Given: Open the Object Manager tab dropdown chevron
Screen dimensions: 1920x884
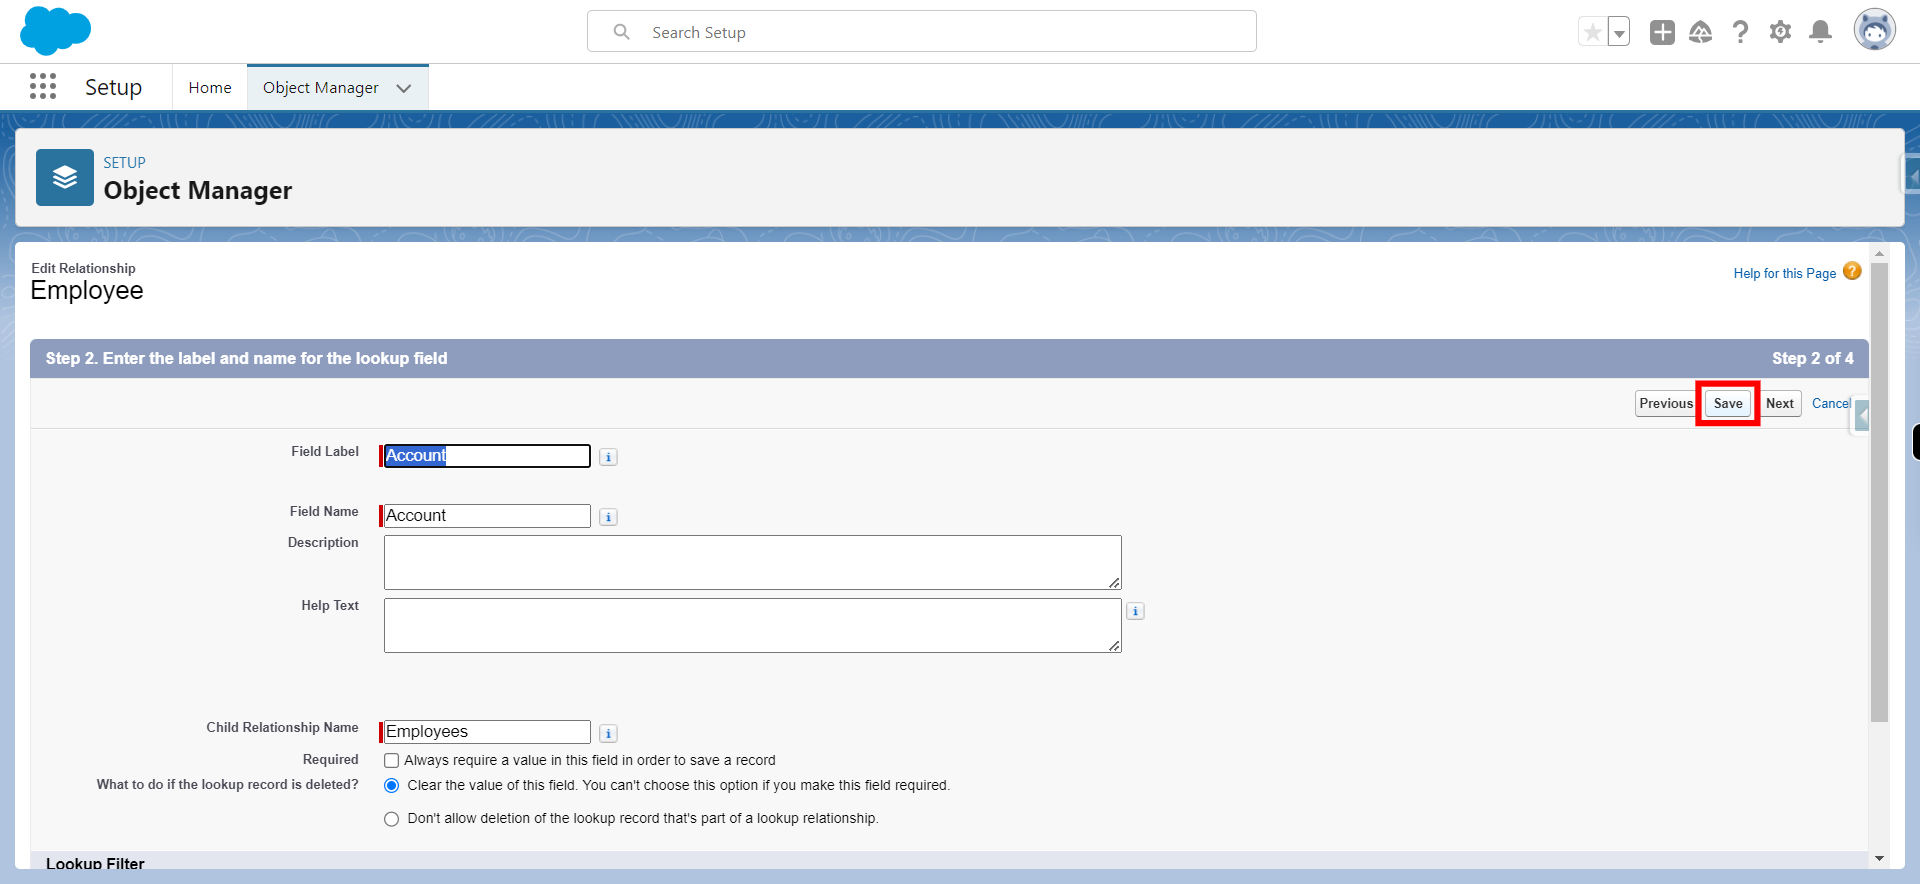Looking at the screenshot, I should click(404, 88).
